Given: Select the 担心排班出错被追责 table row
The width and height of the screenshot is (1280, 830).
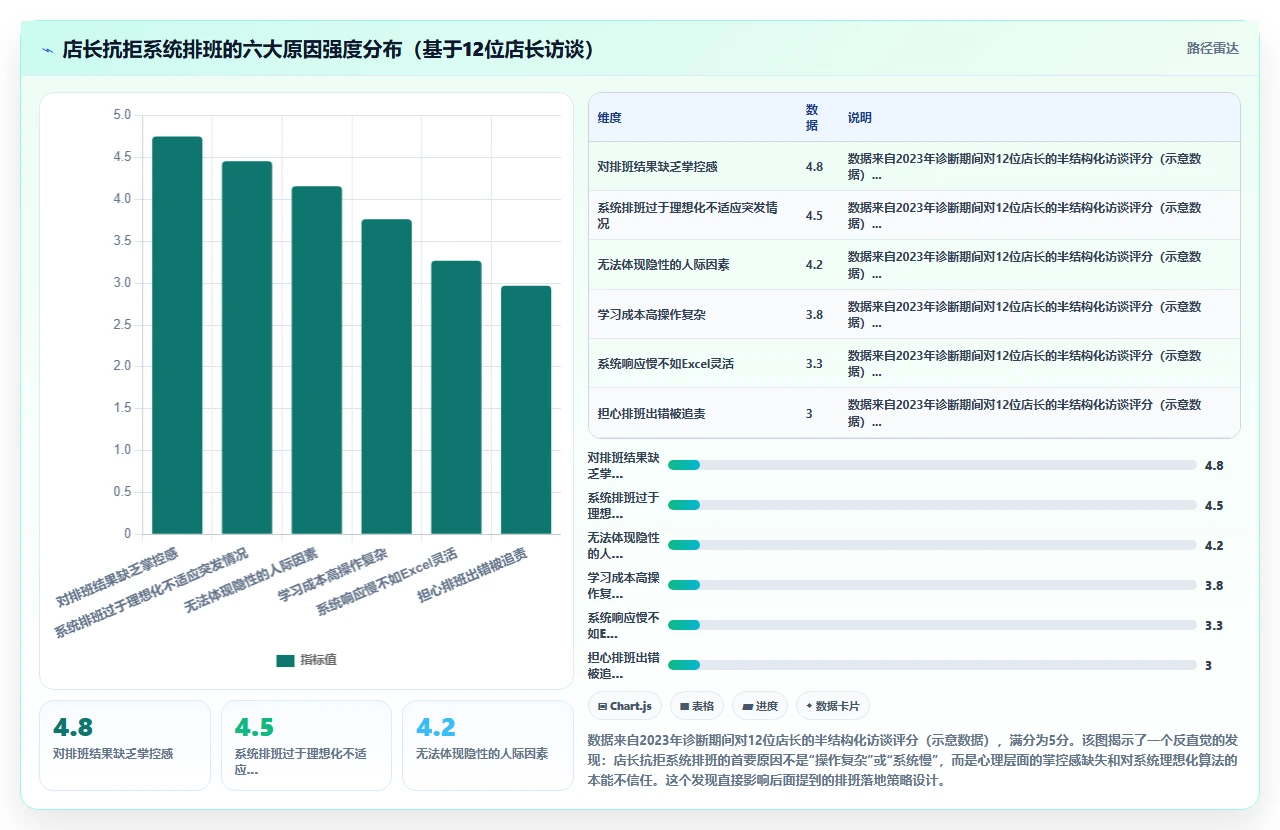Looking at the screenshot, I should tap(914, 413).
